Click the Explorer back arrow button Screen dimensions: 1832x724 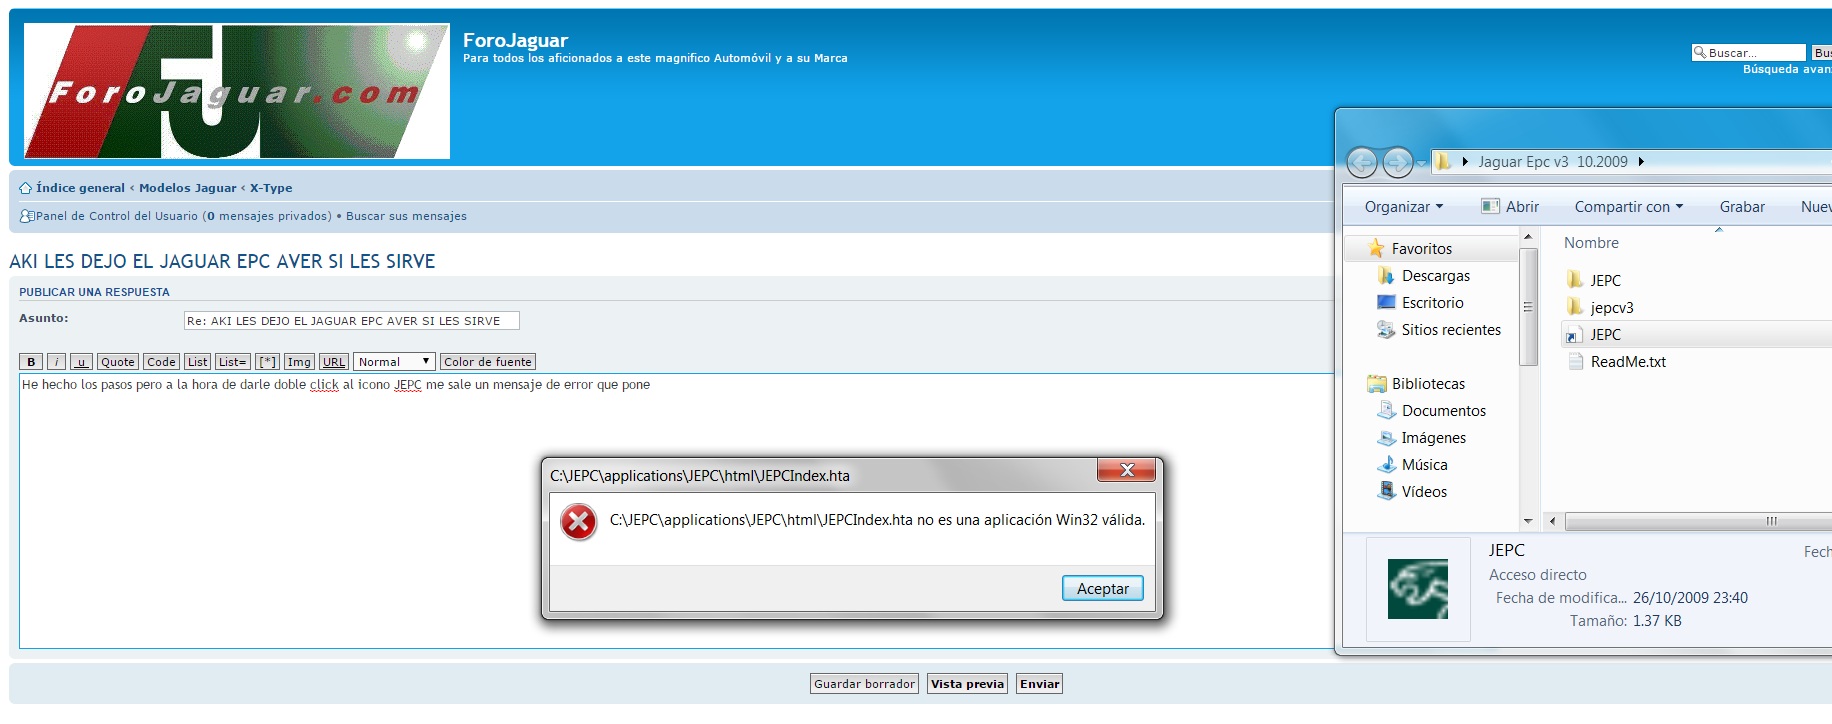1362,162
